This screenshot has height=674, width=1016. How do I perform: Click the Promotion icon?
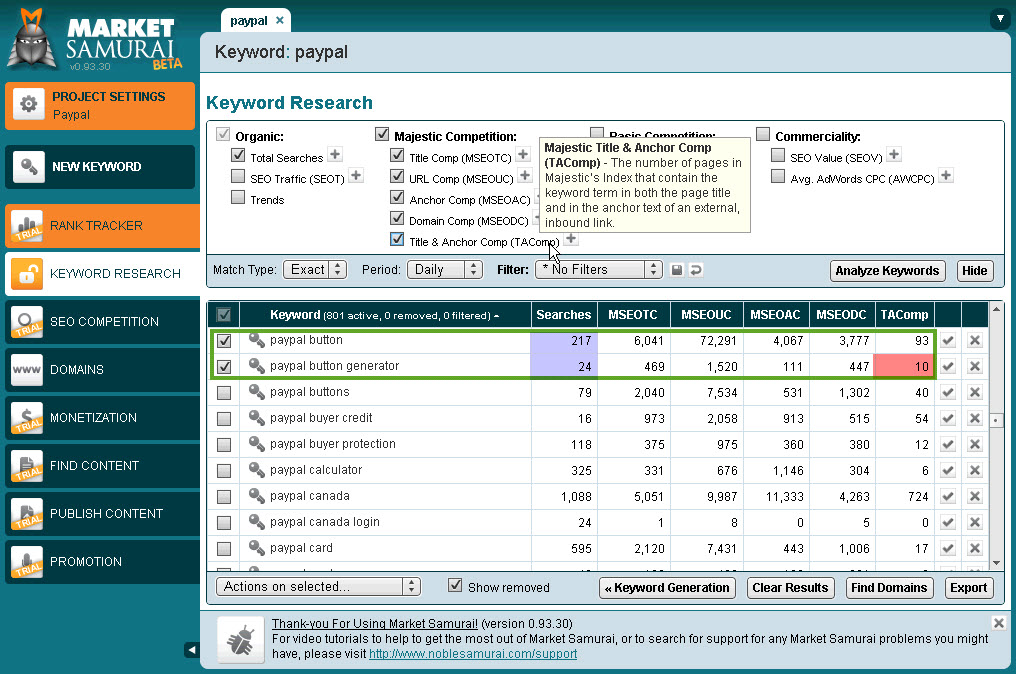pos(27,561)
